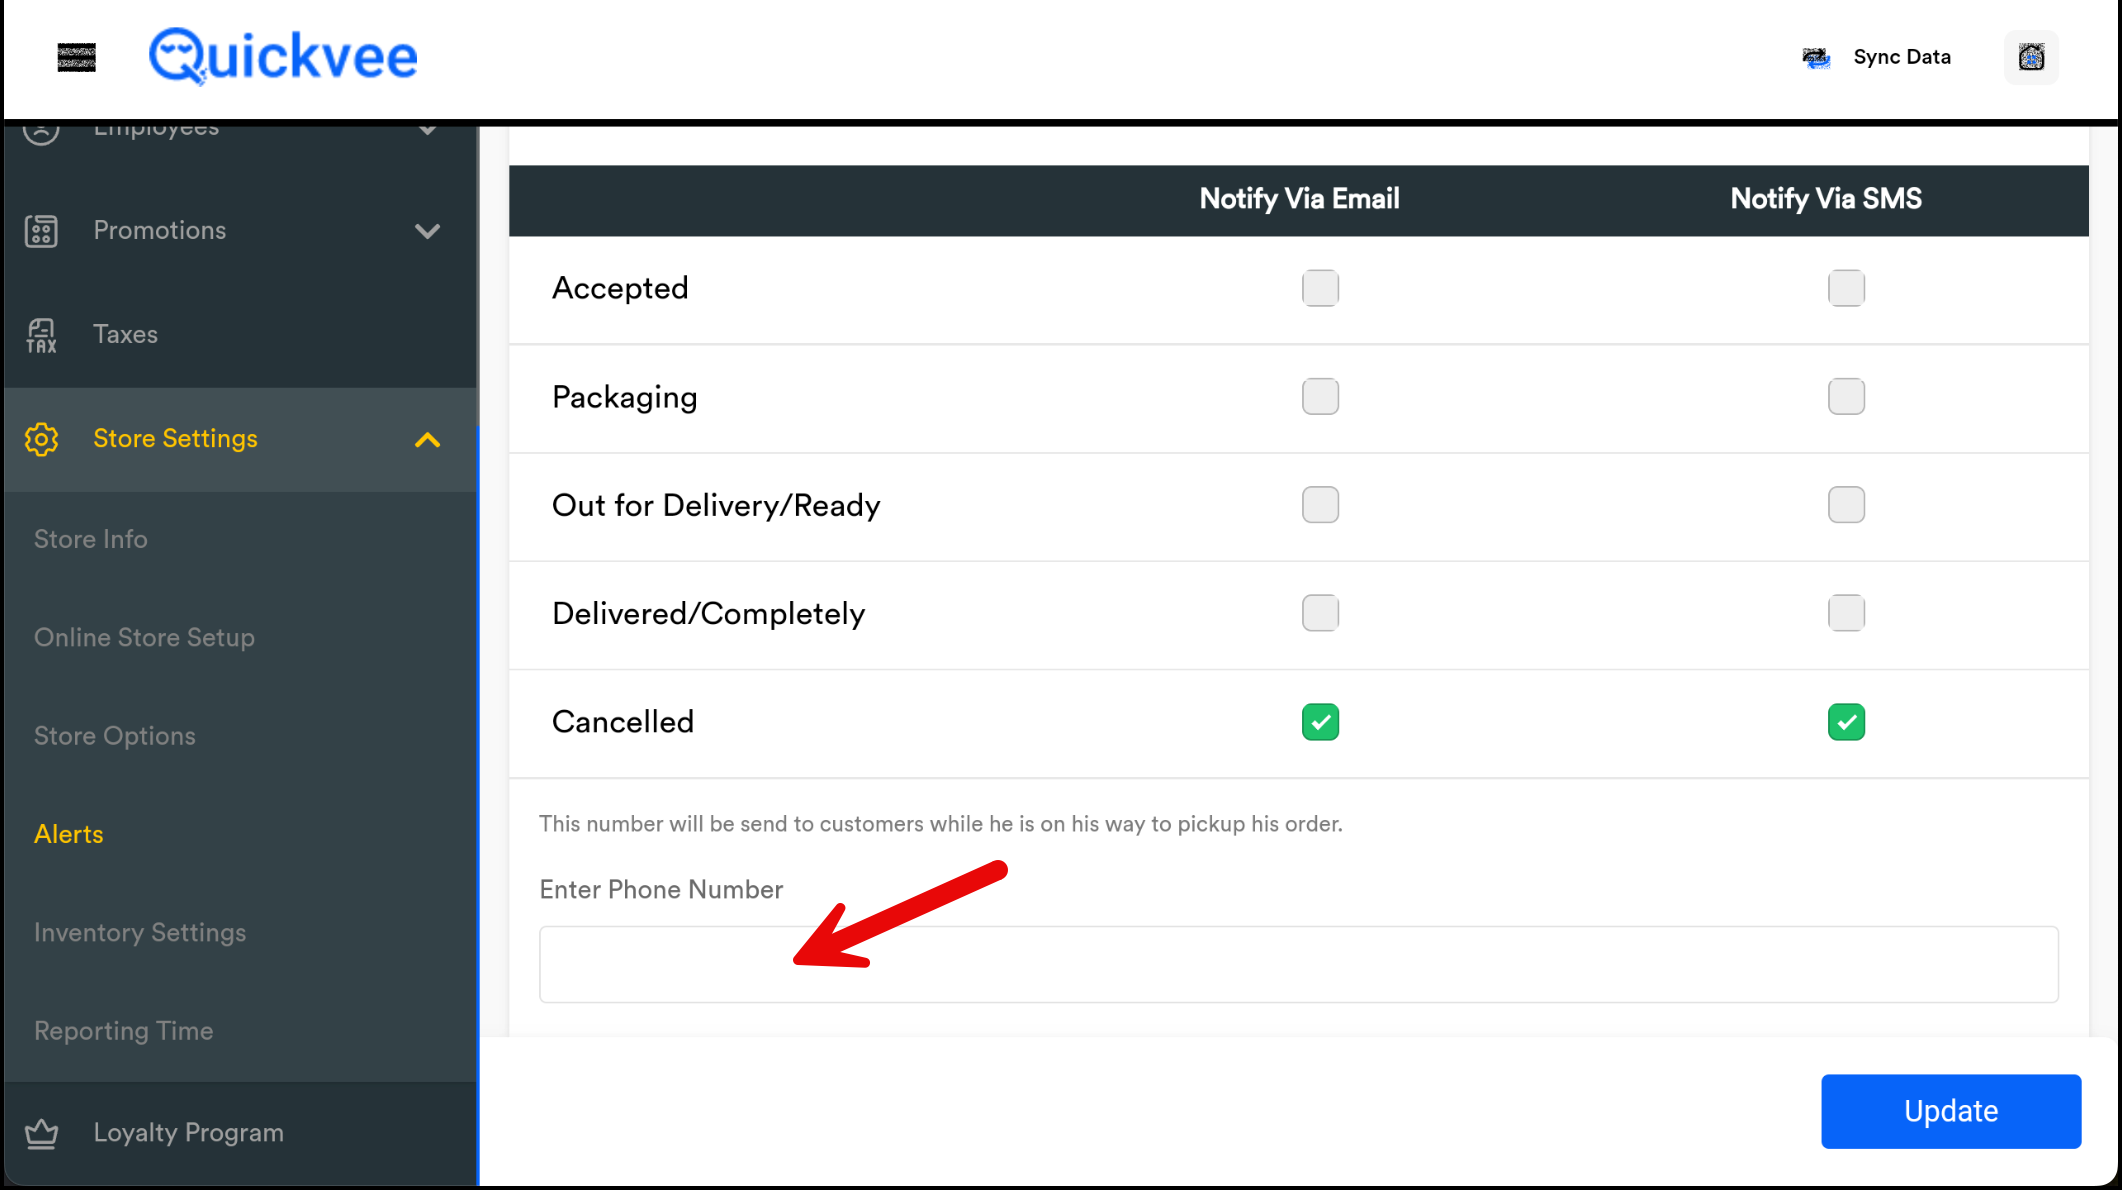Open the Store Info submenu item

tap(91, 539)
